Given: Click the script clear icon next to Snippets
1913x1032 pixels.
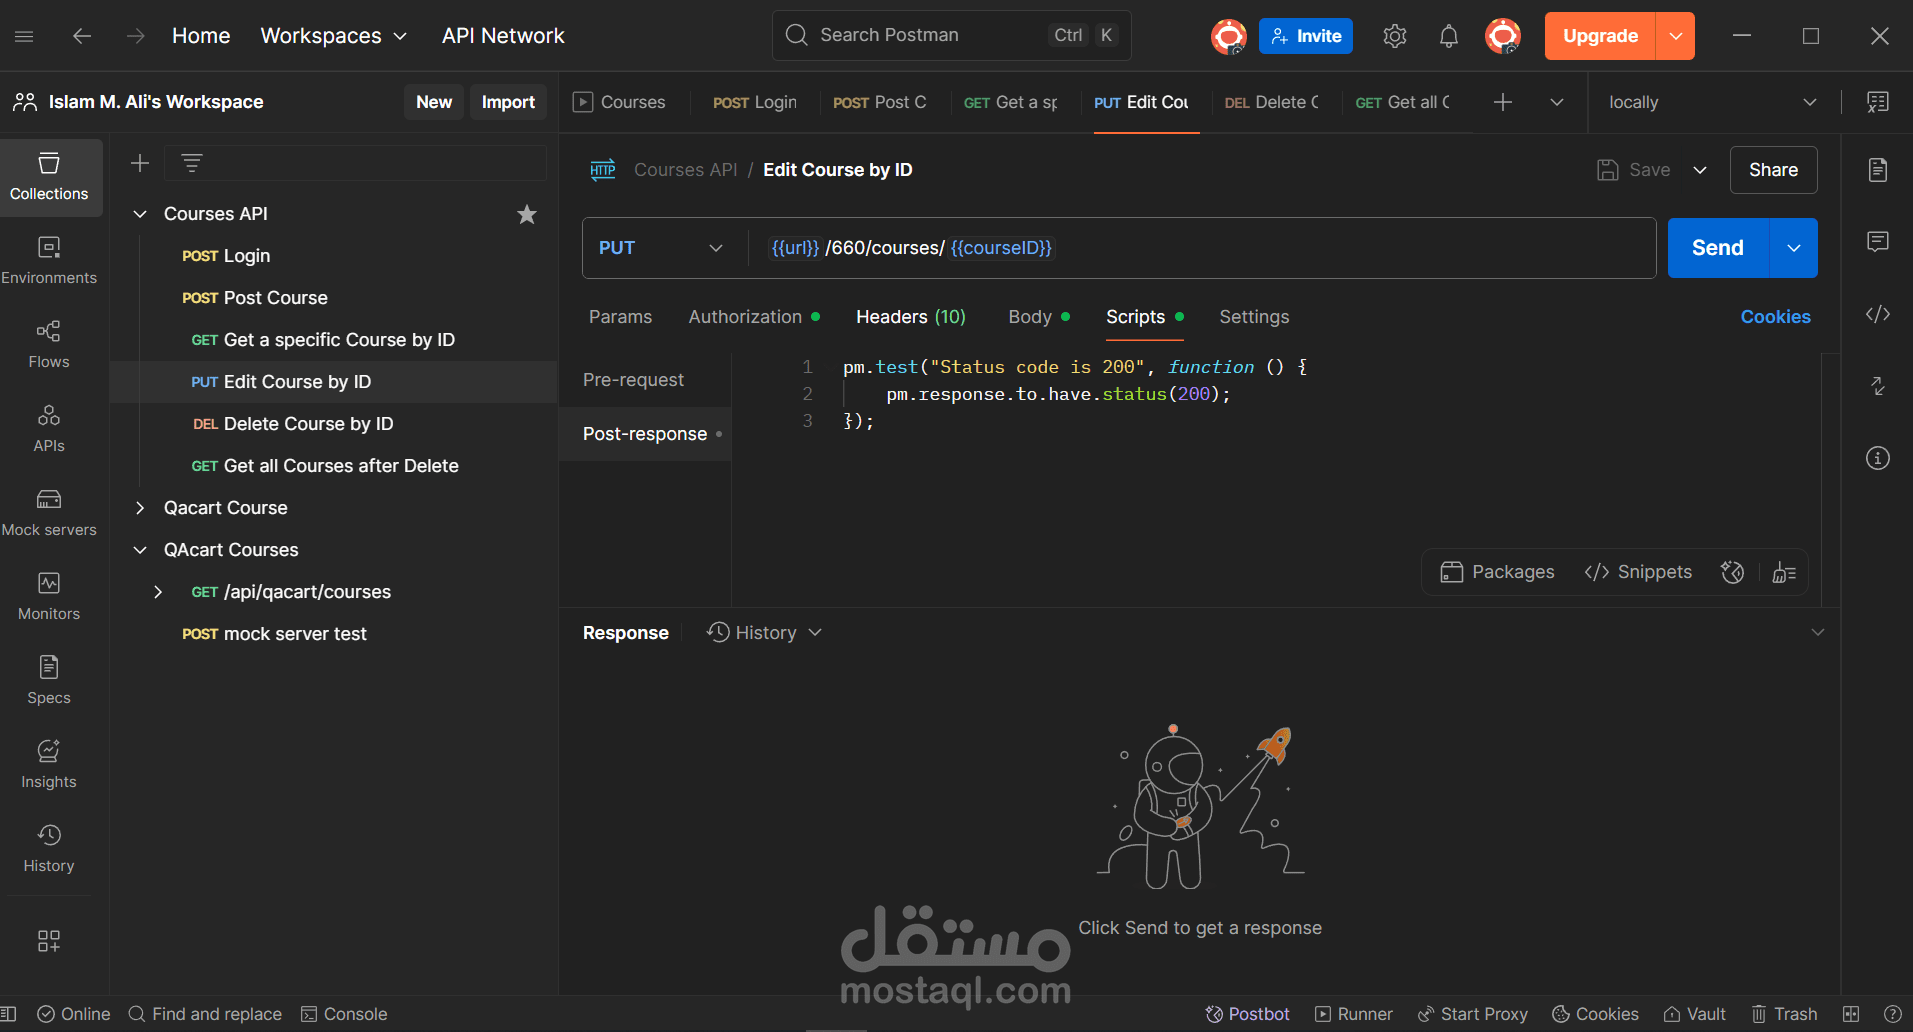Looking at the screenshot, I should pyautogui.click(x=1784, y=572).
